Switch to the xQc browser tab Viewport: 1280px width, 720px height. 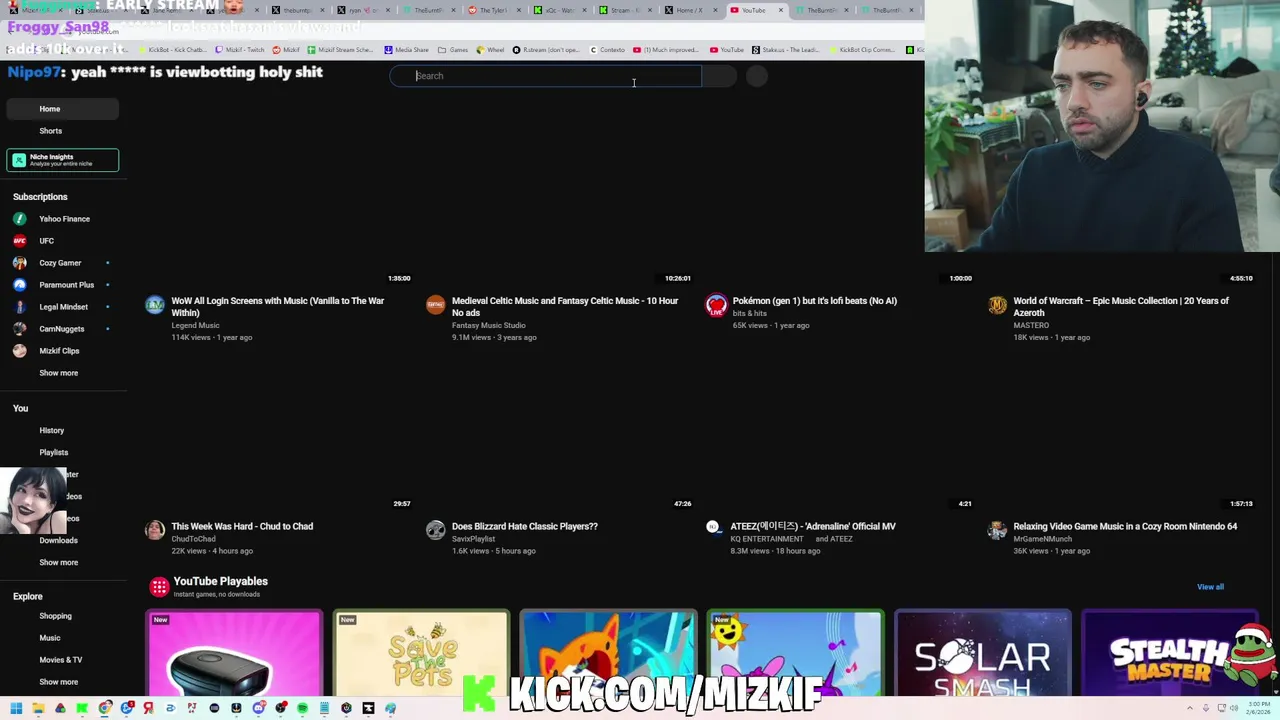click(558, 10)
